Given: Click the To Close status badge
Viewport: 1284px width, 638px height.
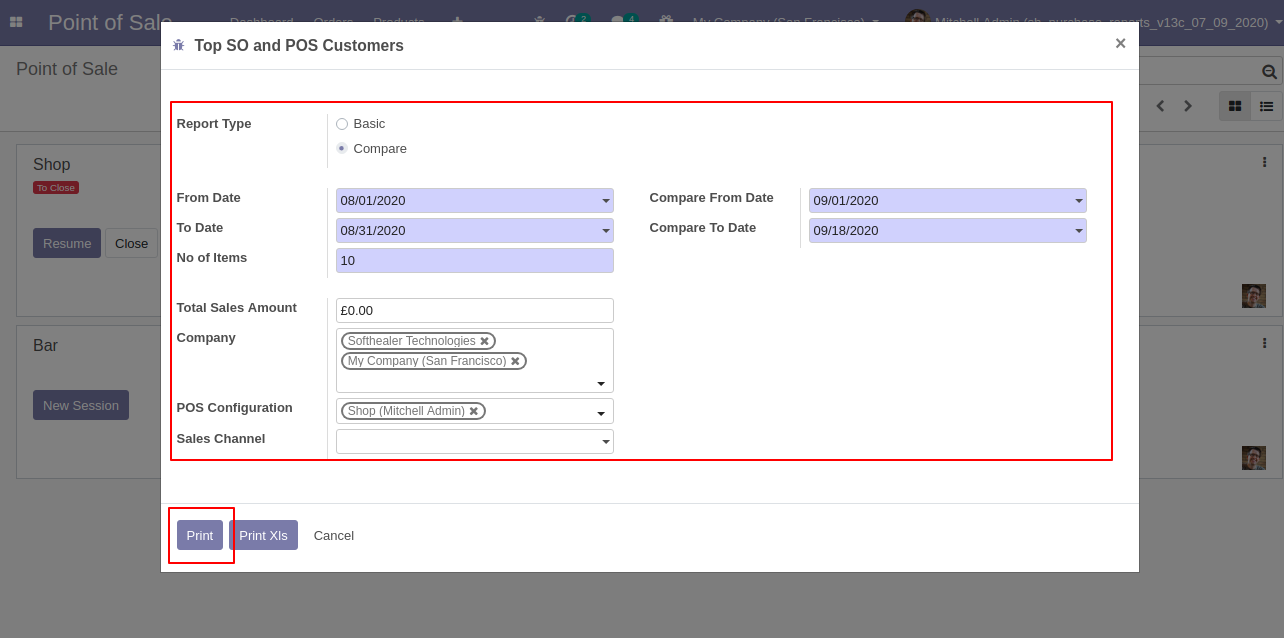Looking at the screenshot, I should (x=56, y=187).
